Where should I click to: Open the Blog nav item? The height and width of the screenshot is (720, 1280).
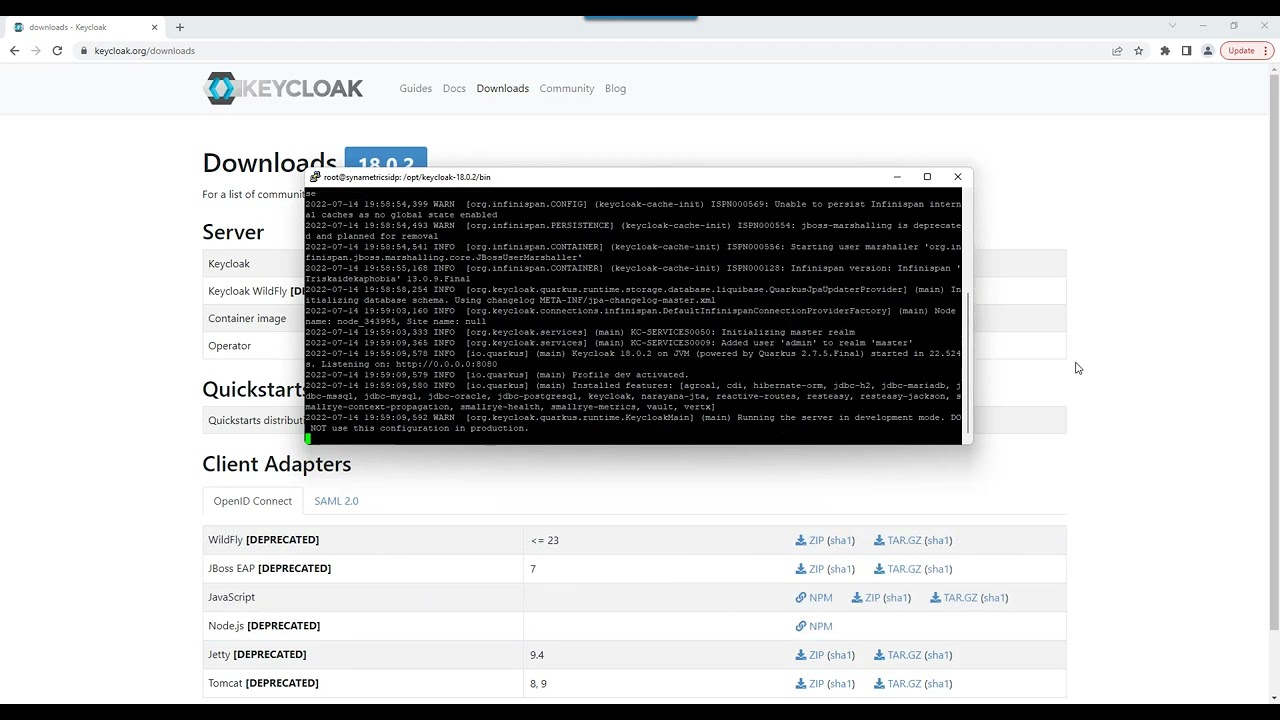[615, 88]
